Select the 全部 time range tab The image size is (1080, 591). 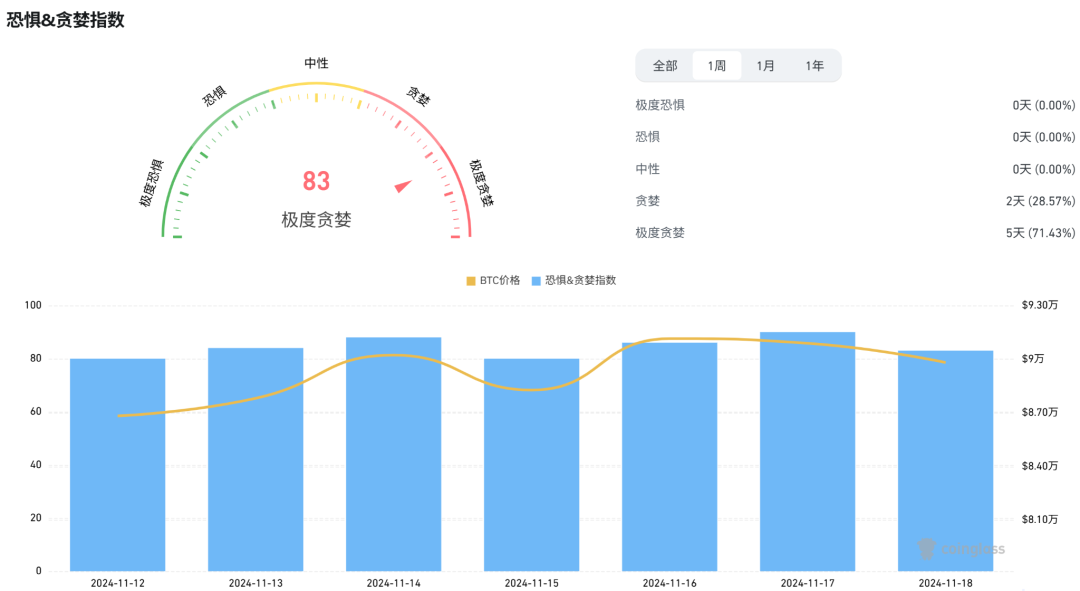[x=665, y=65]
